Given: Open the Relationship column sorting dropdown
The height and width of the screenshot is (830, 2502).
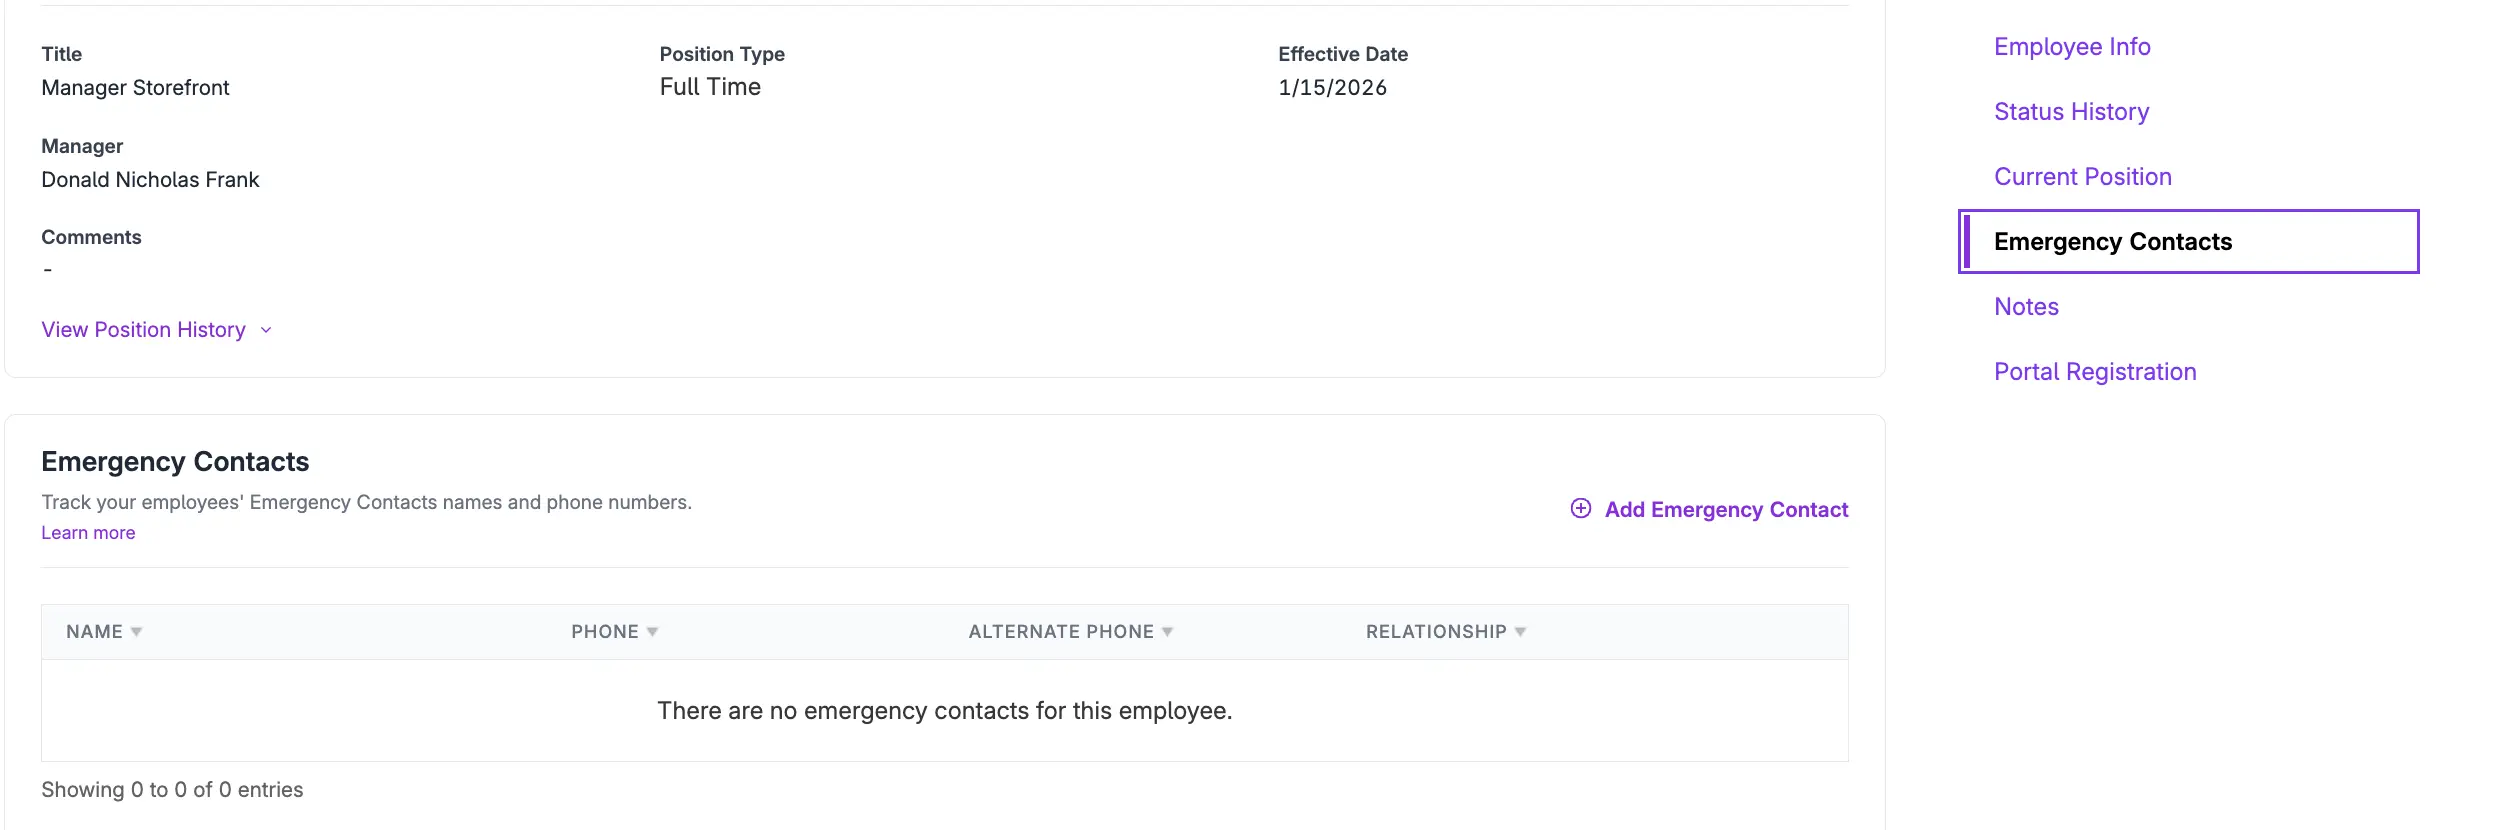Looking at the screenshot, I should (1521, 631).
